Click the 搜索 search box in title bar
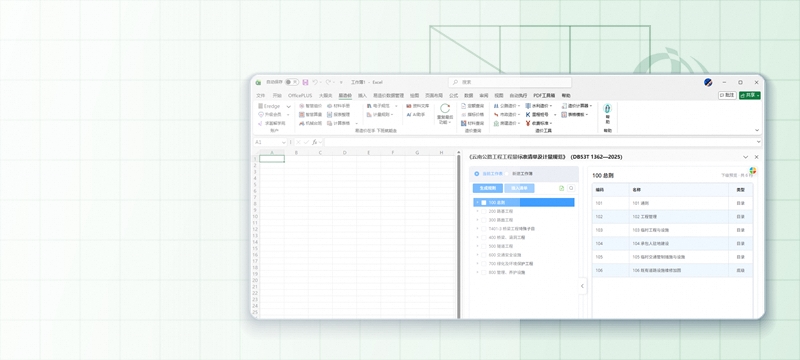This screenshot has width=800, height=360. coord(510,82)
